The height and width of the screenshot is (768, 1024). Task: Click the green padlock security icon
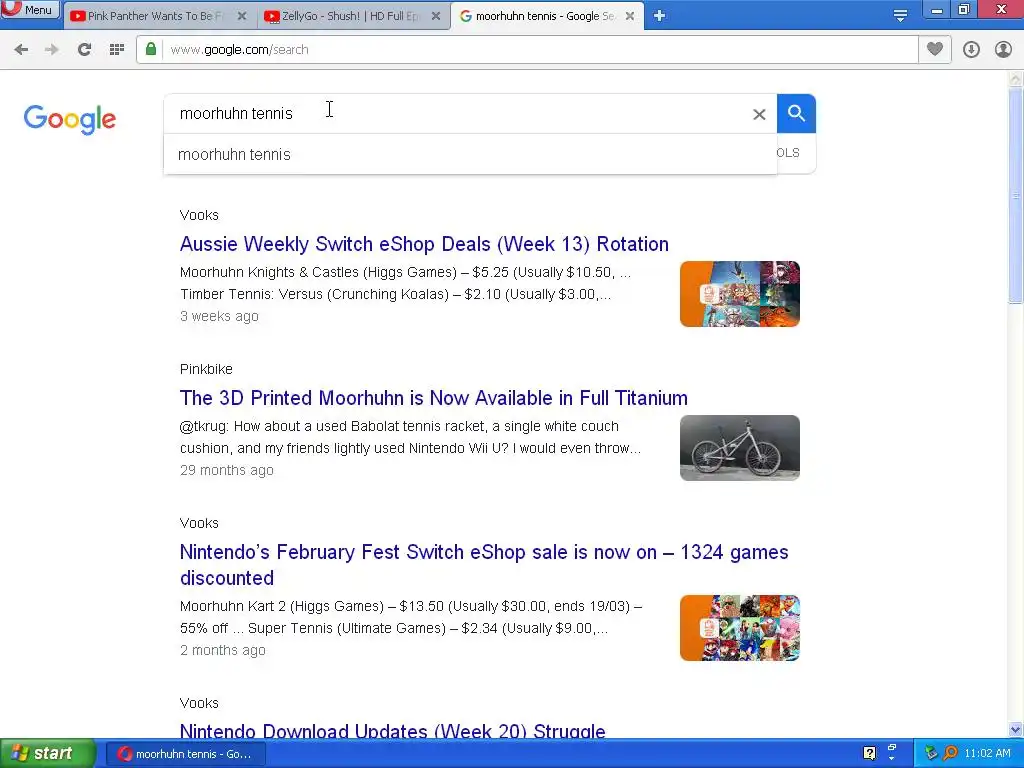click(151, 50)
